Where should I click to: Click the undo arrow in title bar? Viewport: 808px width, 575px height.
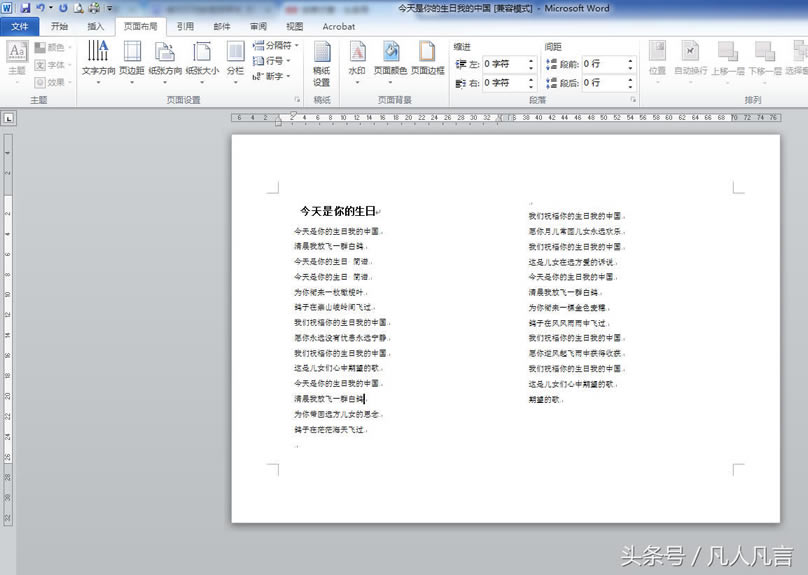click(40, 8)
